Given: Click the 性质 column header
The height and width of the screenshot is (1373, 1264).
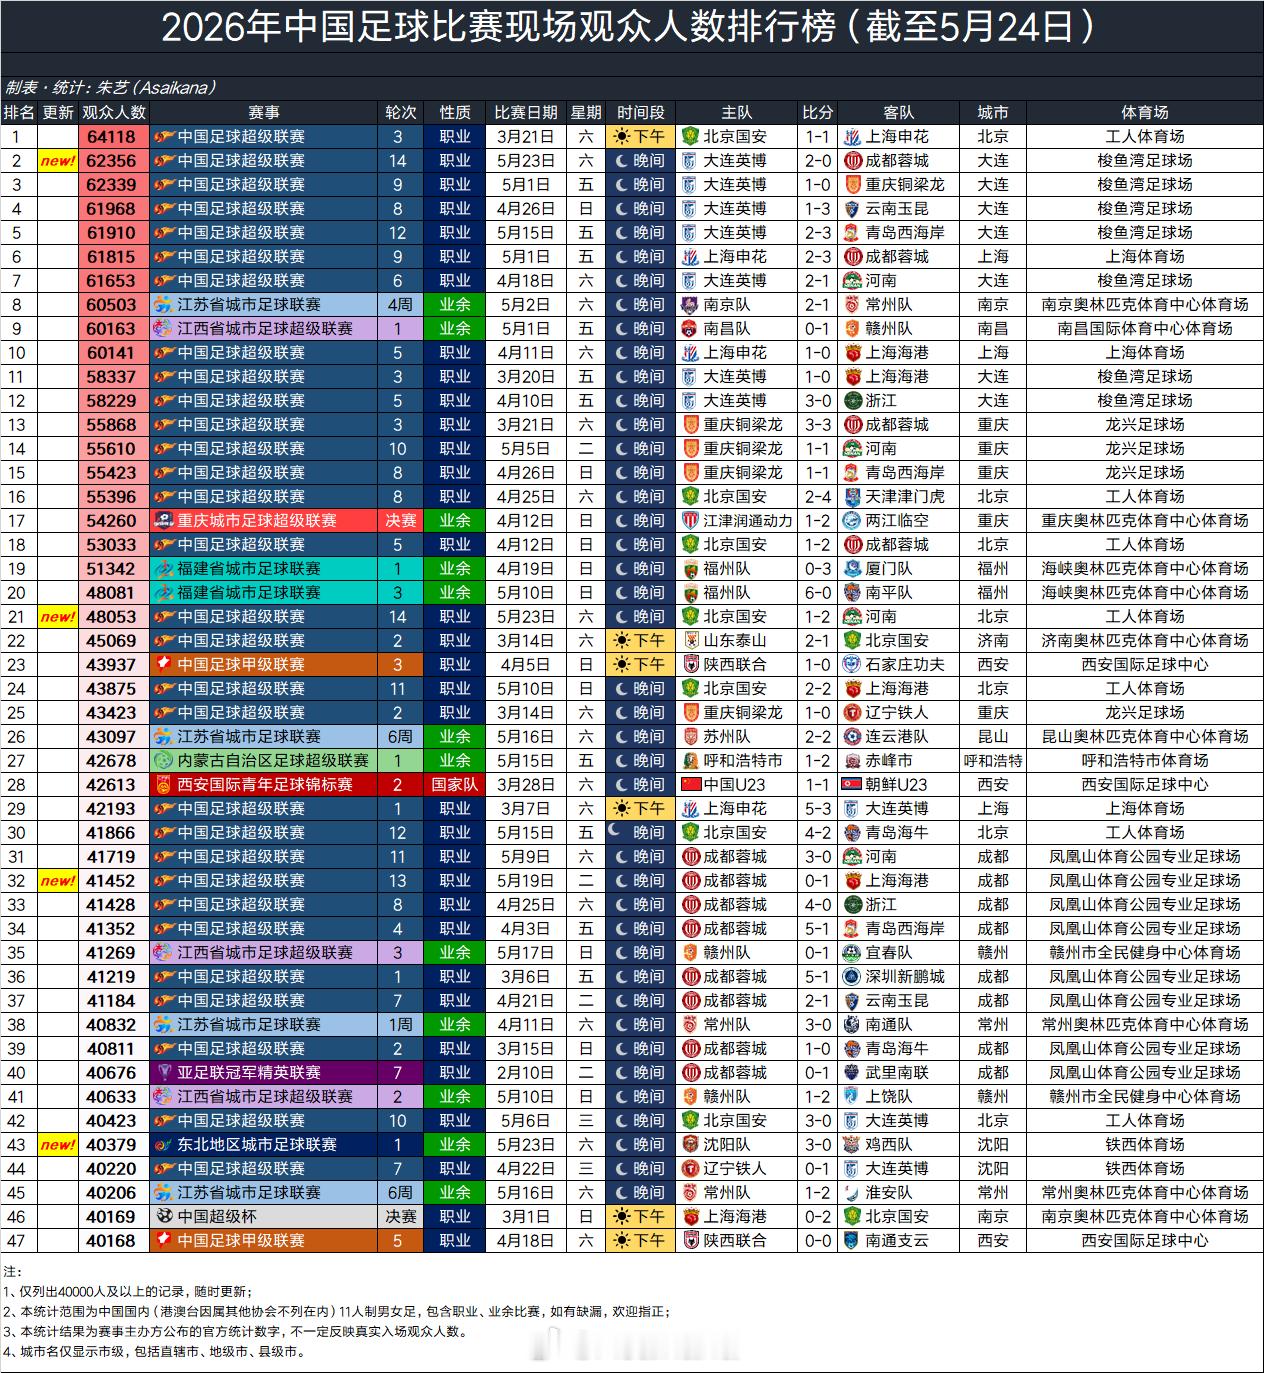Looking at the screenshot, I should point(455,113).
